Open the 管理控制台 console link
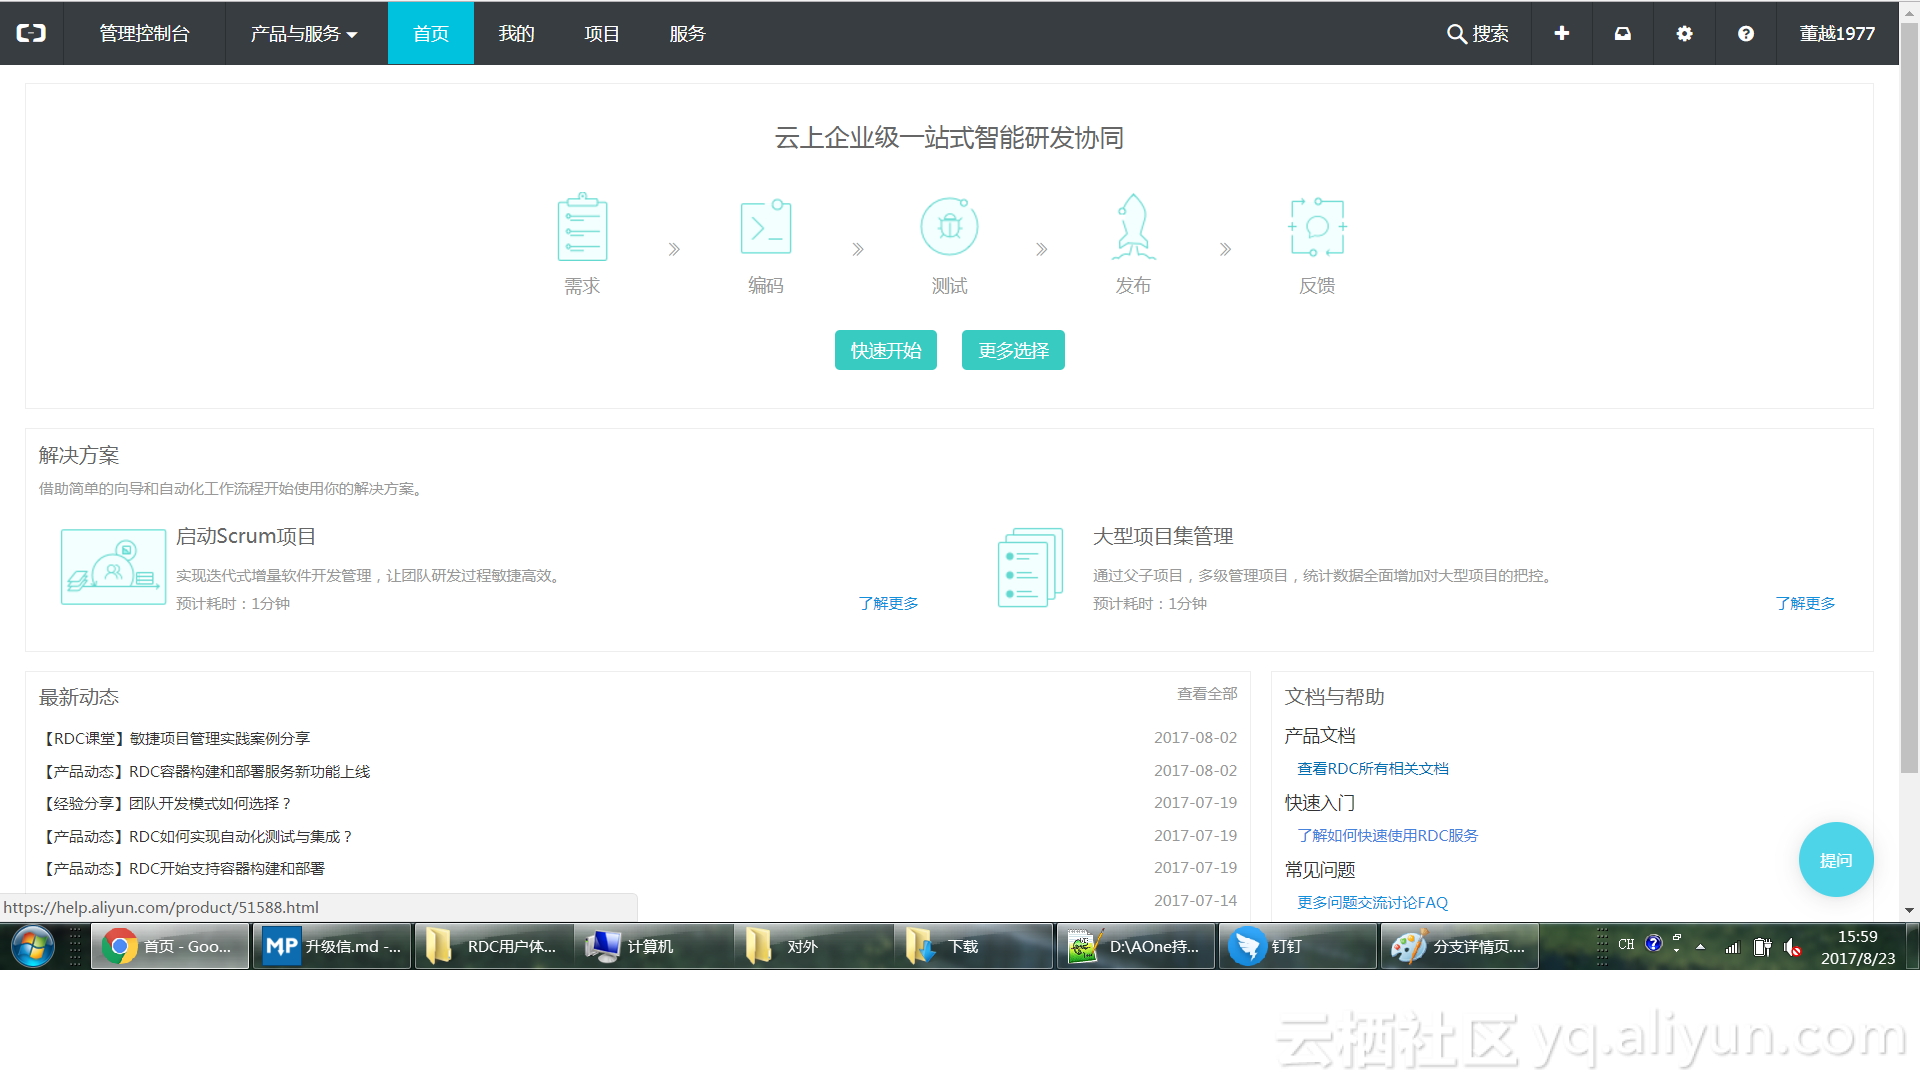Viewport: 1920px width, 1080px height. click(144, 33)
